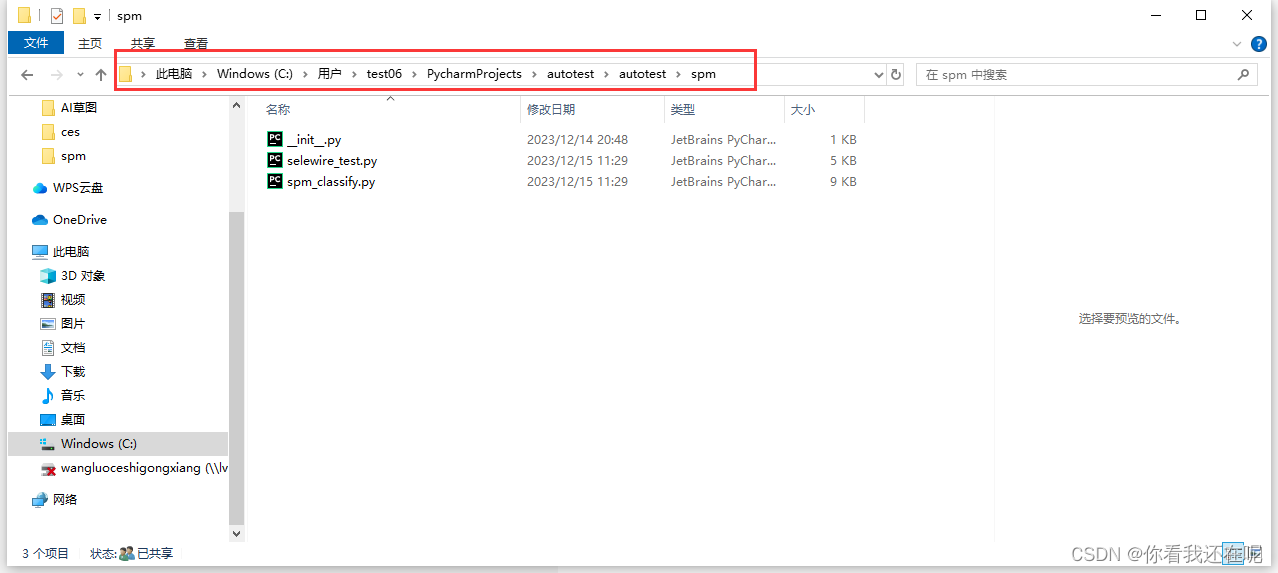Open the address bar history dropdown
This screenshot has height=573, width=1278.
tap(879, 75)
